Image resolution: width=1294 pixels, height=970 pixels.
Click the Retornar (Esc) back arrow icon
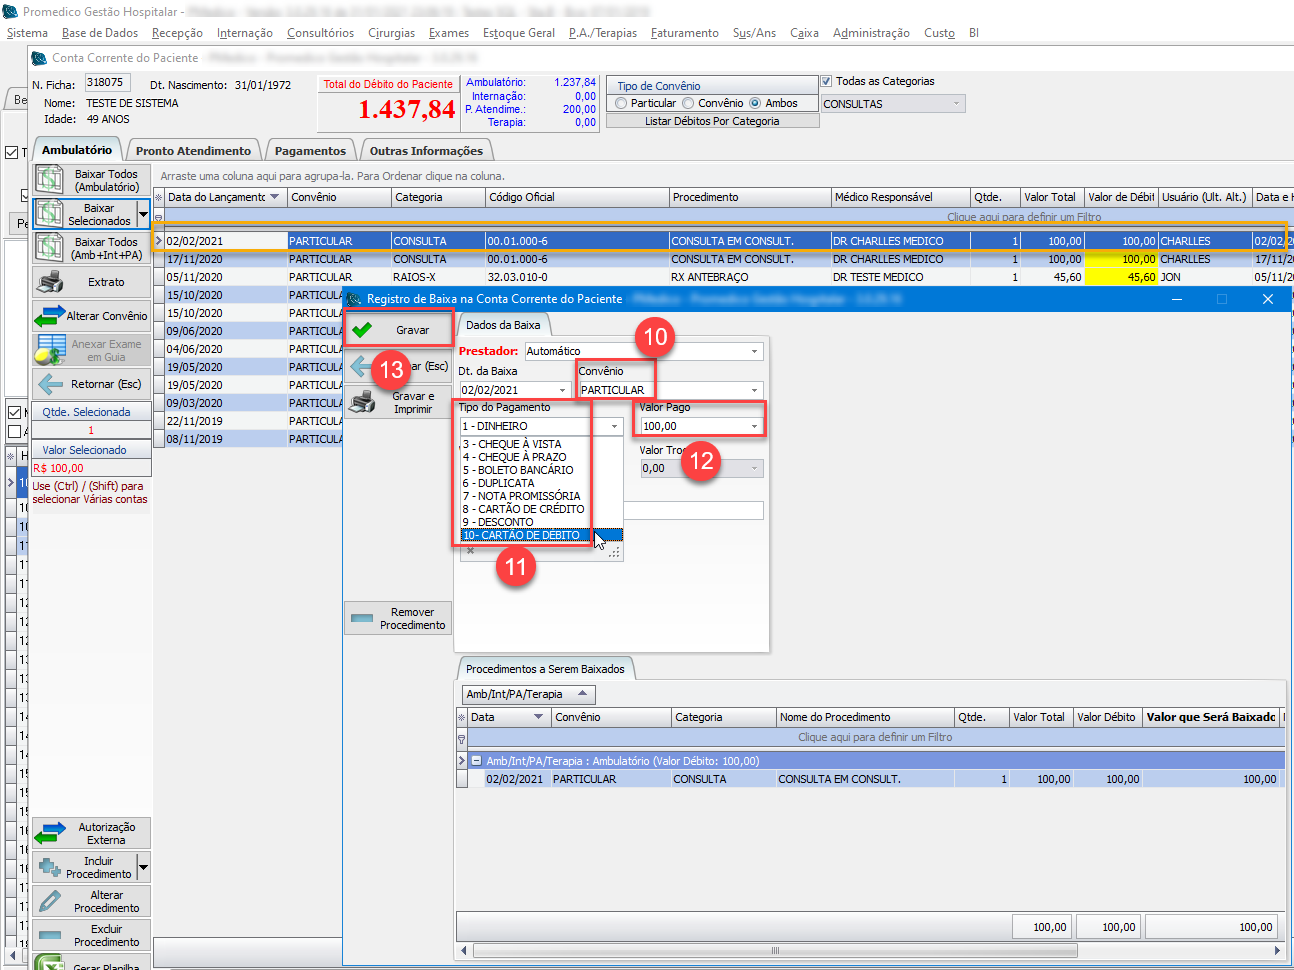pos(49,384)
